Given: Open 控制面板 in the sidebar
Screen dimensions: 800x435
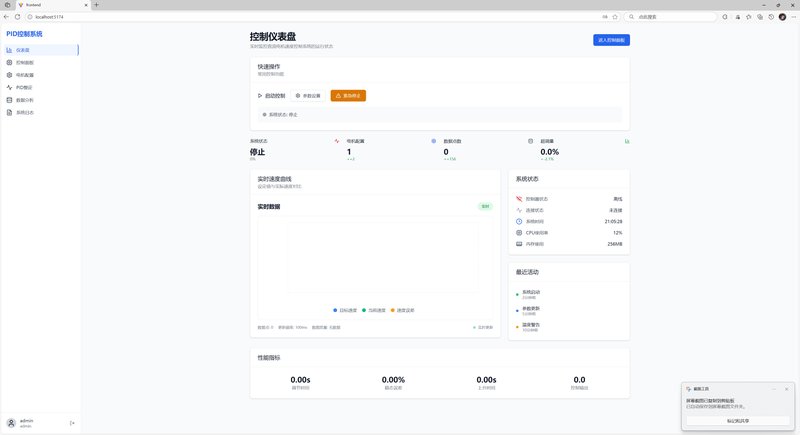Looking at the screenshot, I should 25,62.
